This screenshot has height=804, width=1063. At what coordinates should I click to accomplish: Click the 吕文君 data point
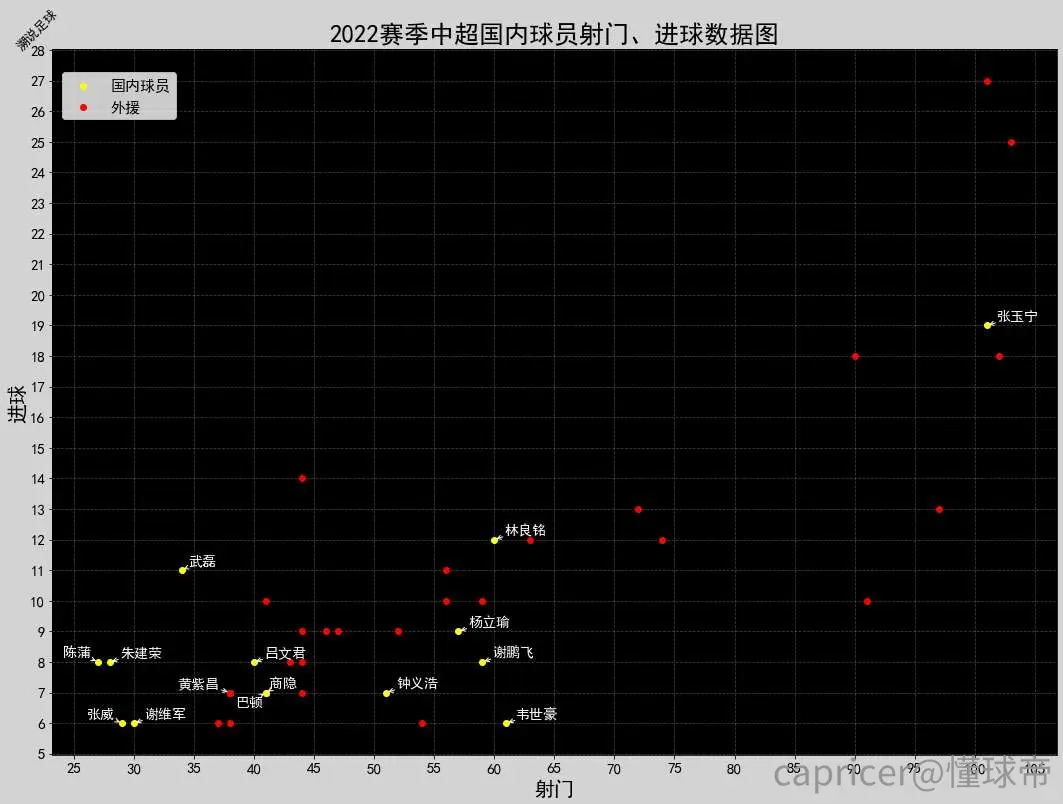click(254, 662)
